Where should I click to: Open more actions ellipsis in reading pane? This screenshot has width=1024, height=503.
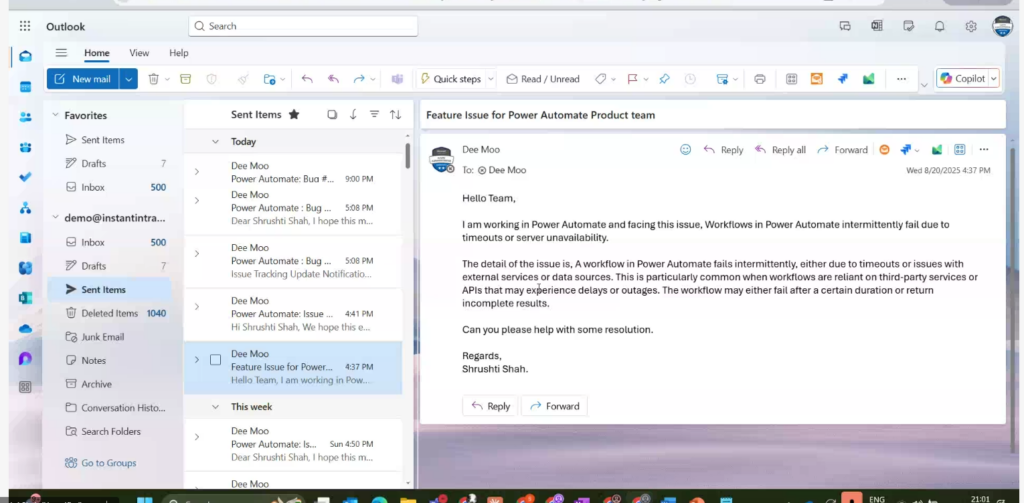(x=984, y=150)
